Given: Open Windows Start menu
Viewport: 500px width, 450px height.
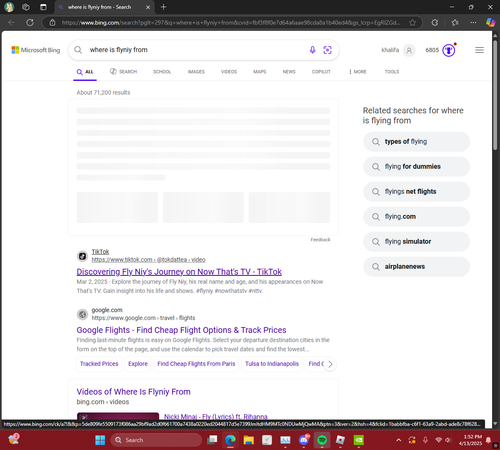Looking at the screenshot, I should pos(100,440).
